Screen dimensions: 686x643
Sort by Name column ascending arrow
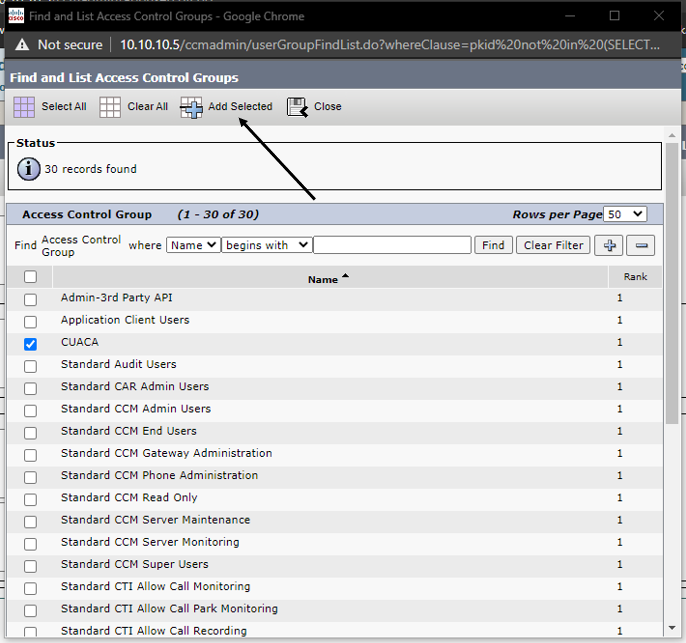pos(345,276)
